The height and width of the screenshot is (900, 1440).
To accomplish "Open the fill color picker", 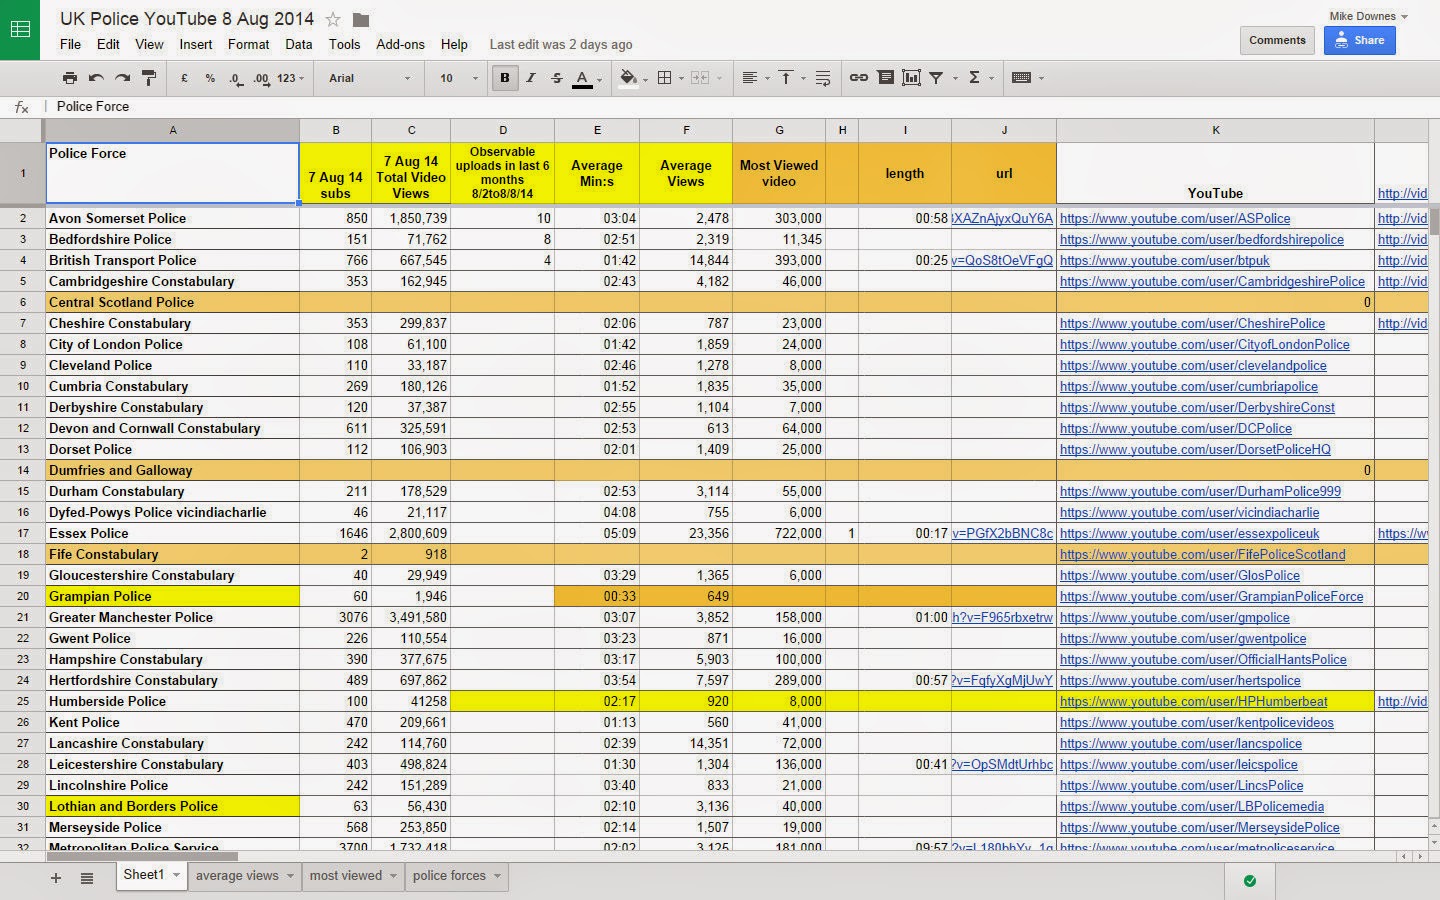I will 632,78.
